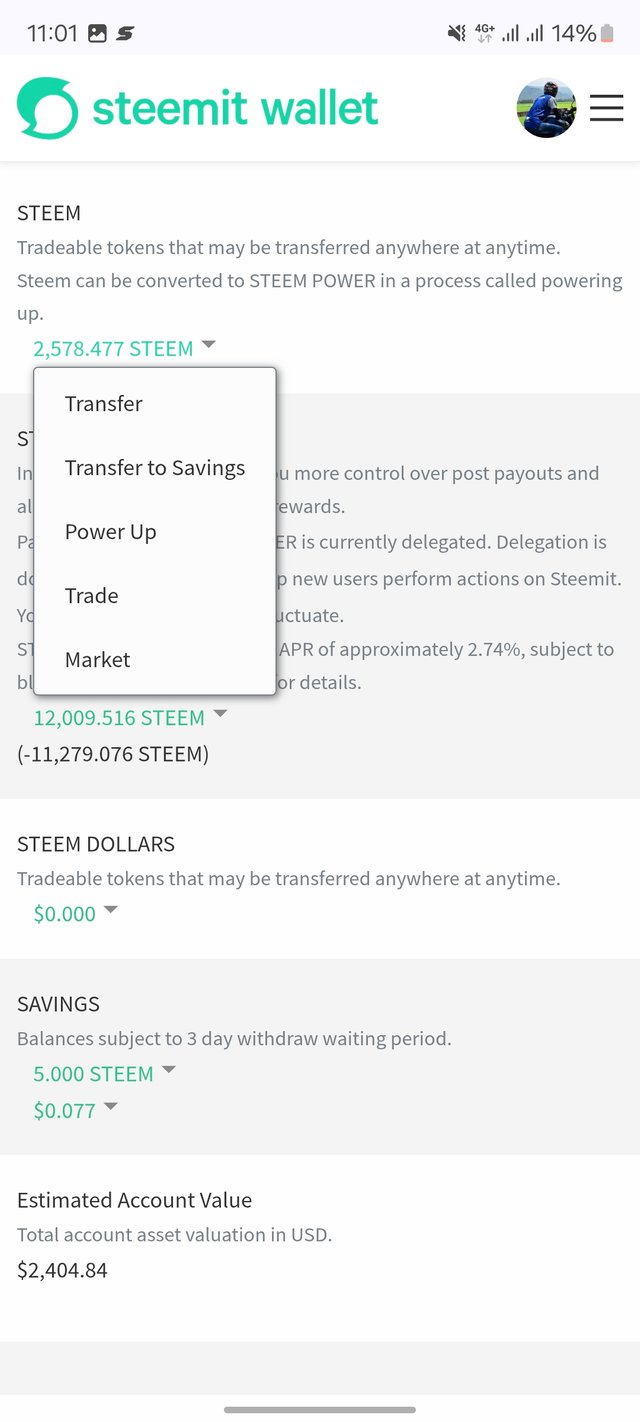Tap the battery status icon
The width and height of the screenshot is (640, 1422).
tap(607, 33)
